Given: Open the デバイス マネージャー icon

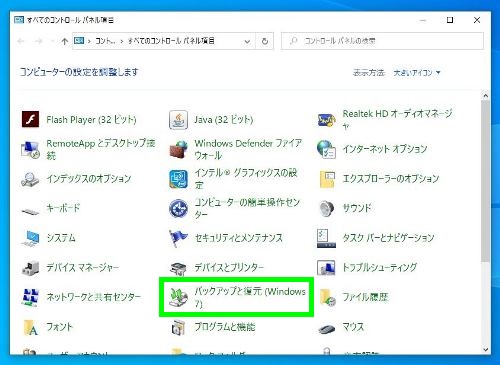Looking at the screenshot, I should point(30,268).
